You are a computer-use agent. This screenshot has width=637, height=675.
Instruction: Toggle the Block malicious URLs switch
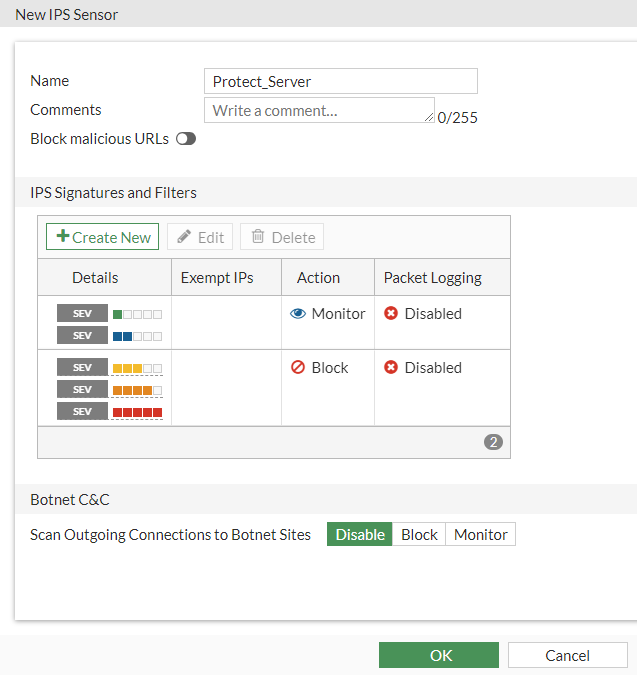[186, 139]
